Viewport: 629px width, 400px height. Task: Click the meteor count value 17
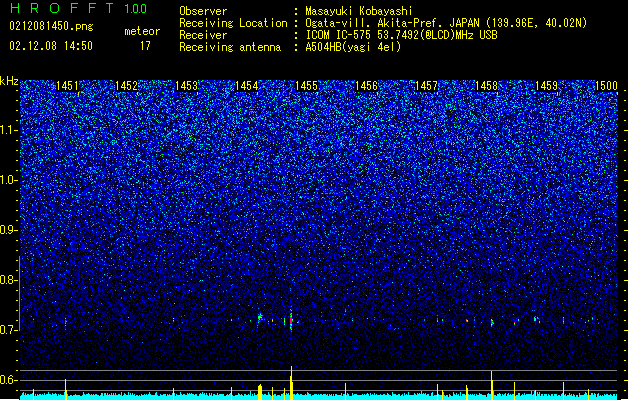(x=145, y=46)
